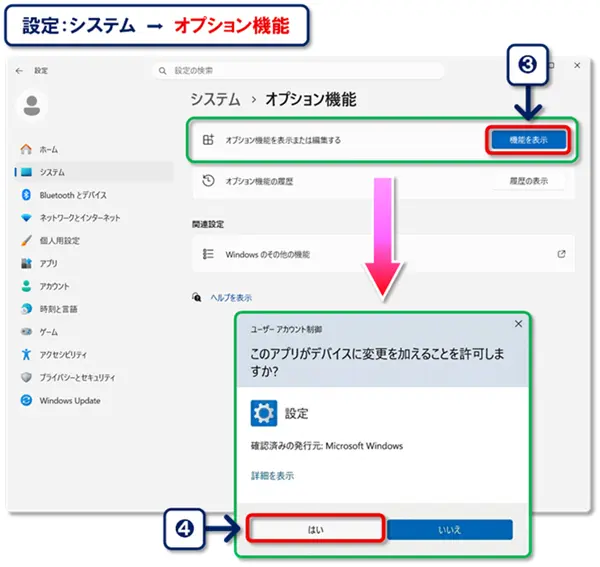Click the システム breadcrumb link
This screenshot has width=600, height=567.
[215, 99]
